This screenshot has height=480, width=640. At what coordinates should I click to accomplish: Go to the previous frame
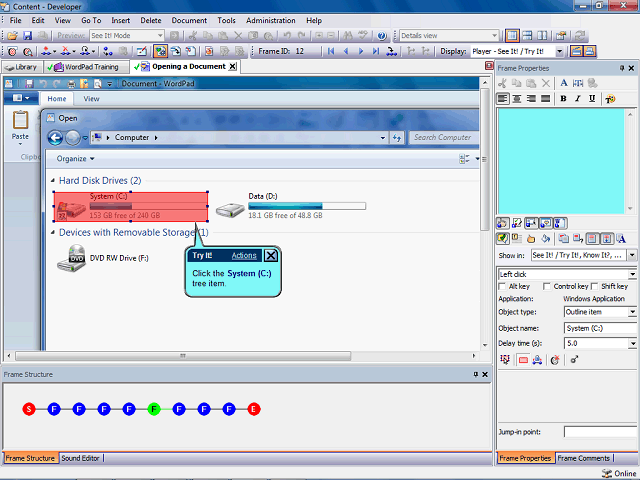click(x=346, y=51)
